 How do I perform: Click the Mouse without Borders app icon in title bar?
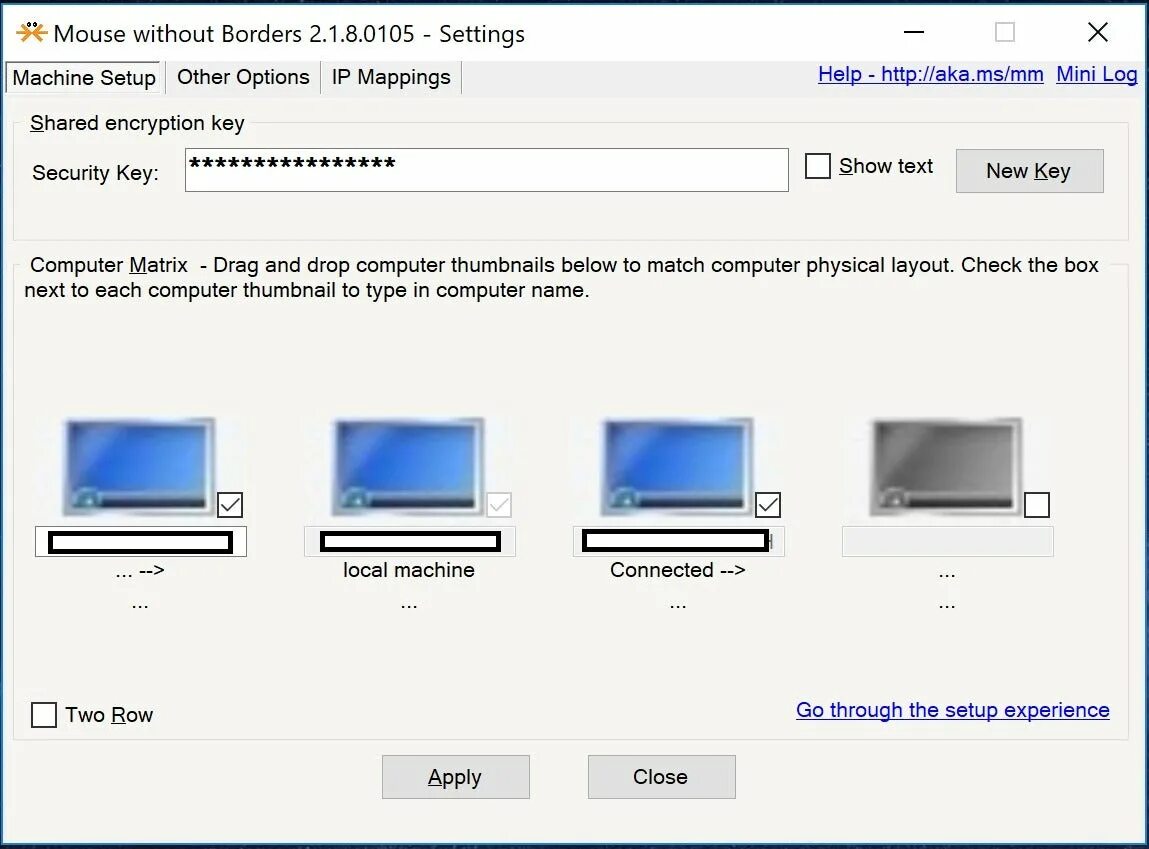pyautogui.click(x=32, y=32)
